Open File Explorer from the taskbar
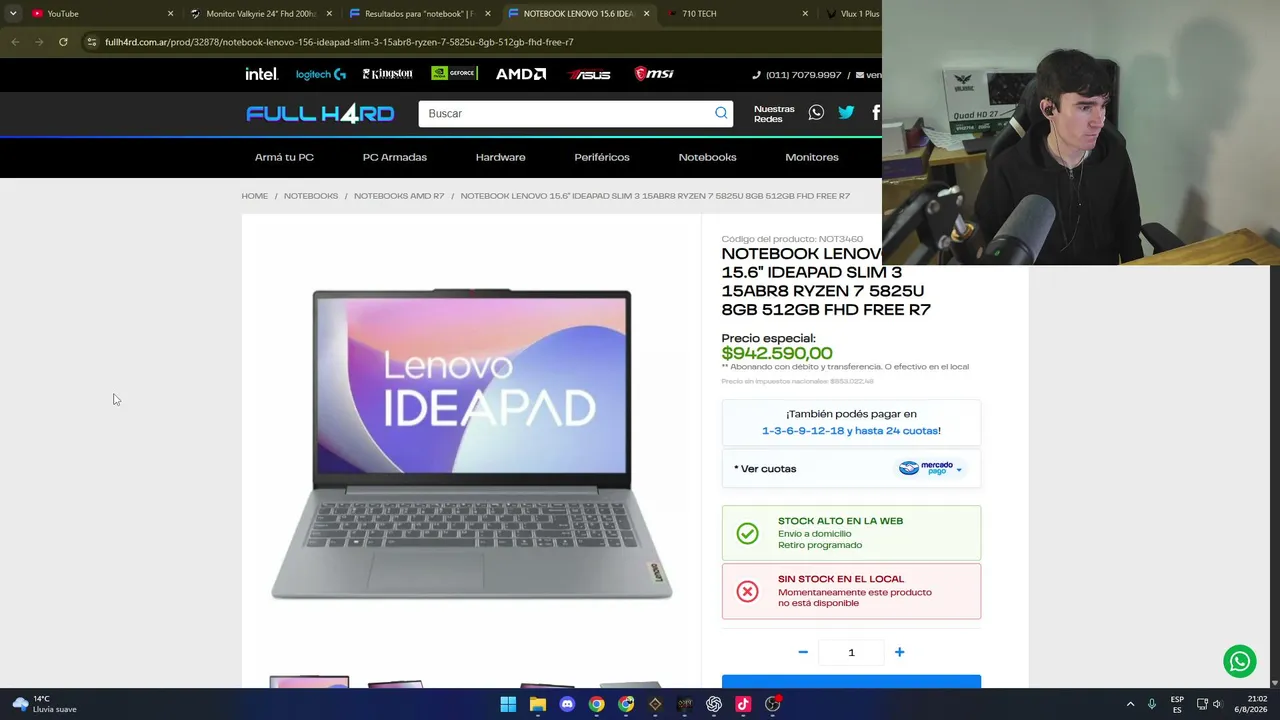The height and width of the screenshot is (720, 1280). click(x=538, y=704)
